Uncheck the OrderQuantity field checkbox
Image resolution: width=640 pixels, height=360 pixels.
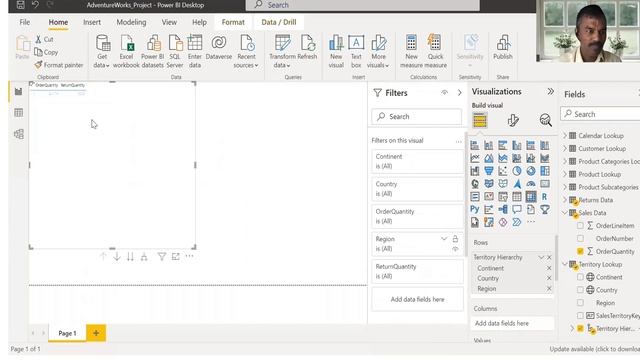[580, 251]
